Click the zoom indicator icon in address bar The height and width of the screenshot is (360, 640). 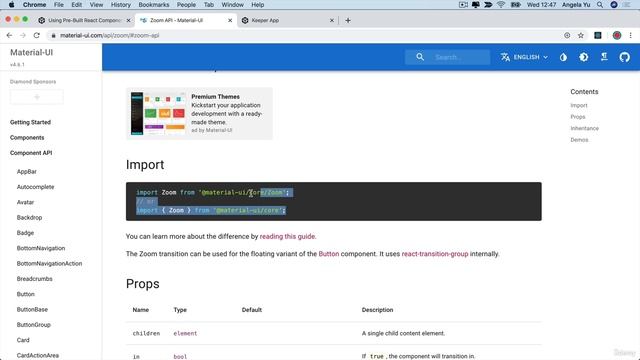pos(567,36)
